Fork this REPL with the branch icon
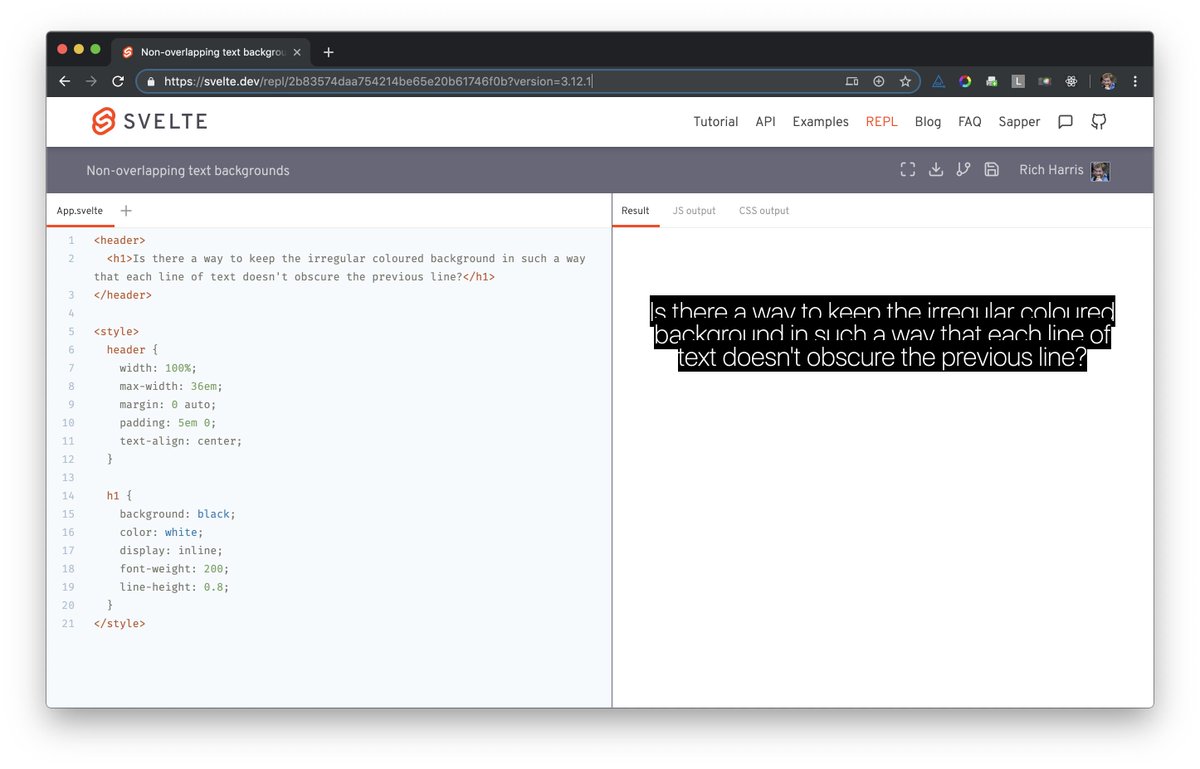1200x769 pixels. (x=963, y=170)
